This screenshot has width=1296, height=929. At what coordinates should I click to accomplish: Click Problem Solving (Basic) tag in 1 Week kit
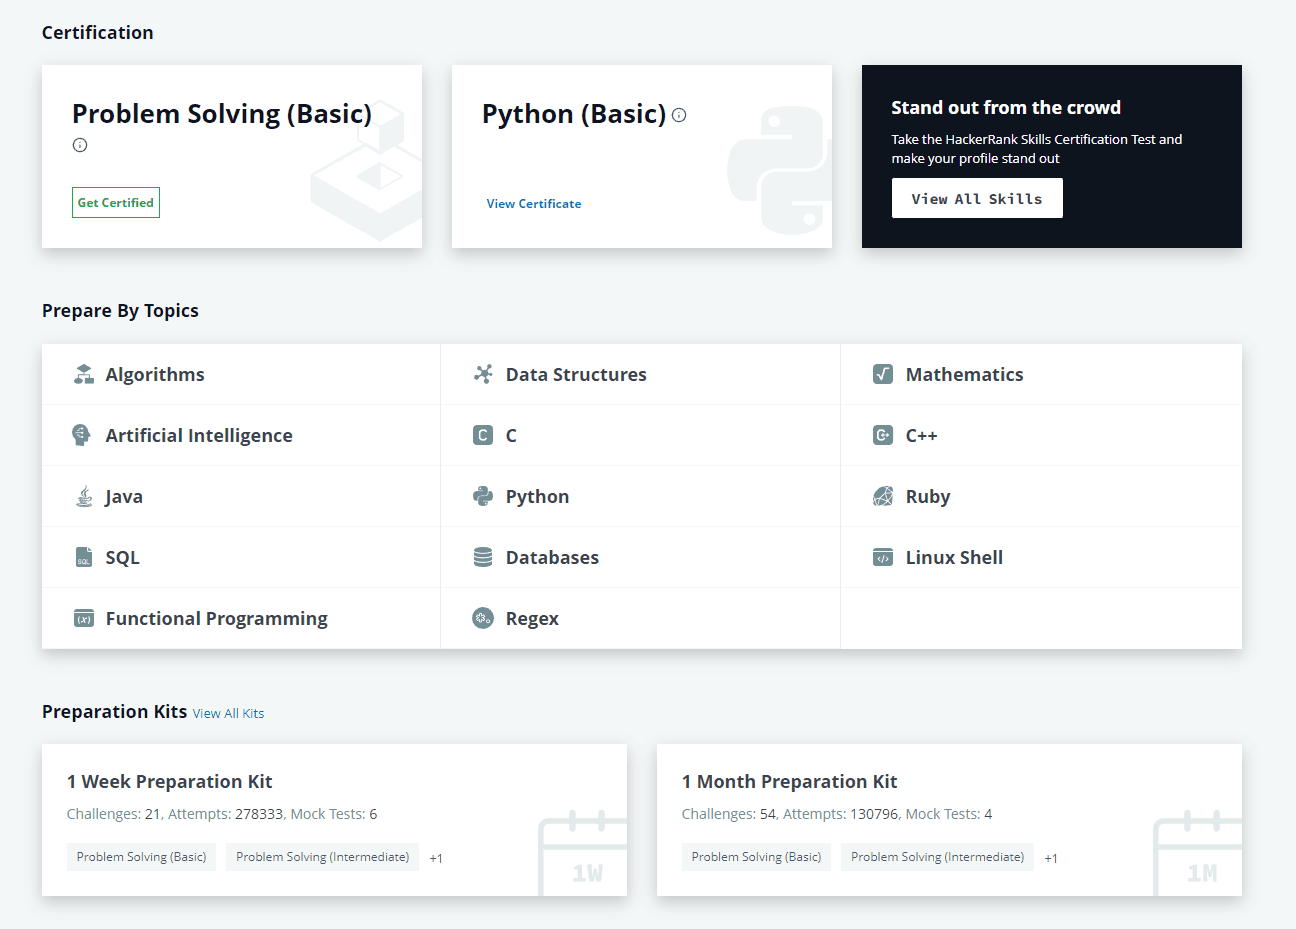pyautogui.click(x=141, y=857)
